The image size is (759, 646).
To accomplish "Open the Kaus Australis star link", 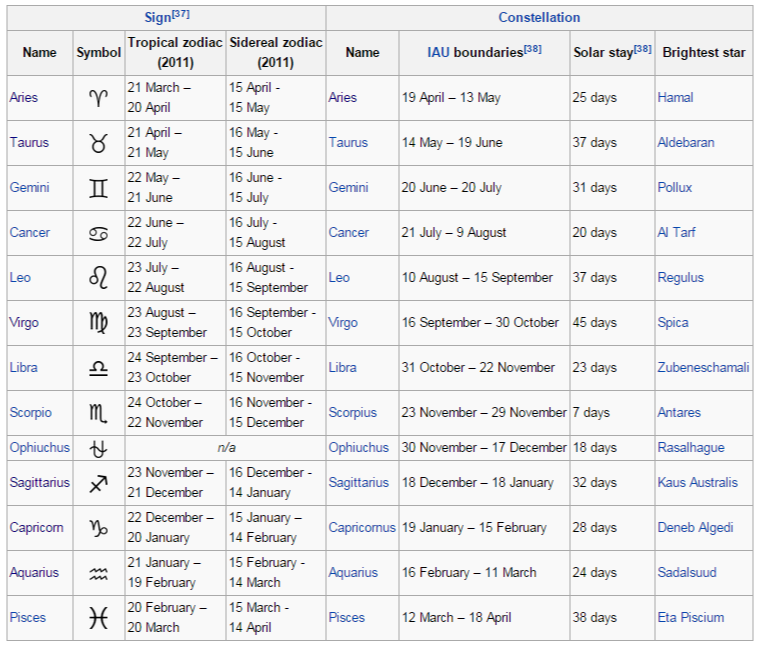I will 698,482.
